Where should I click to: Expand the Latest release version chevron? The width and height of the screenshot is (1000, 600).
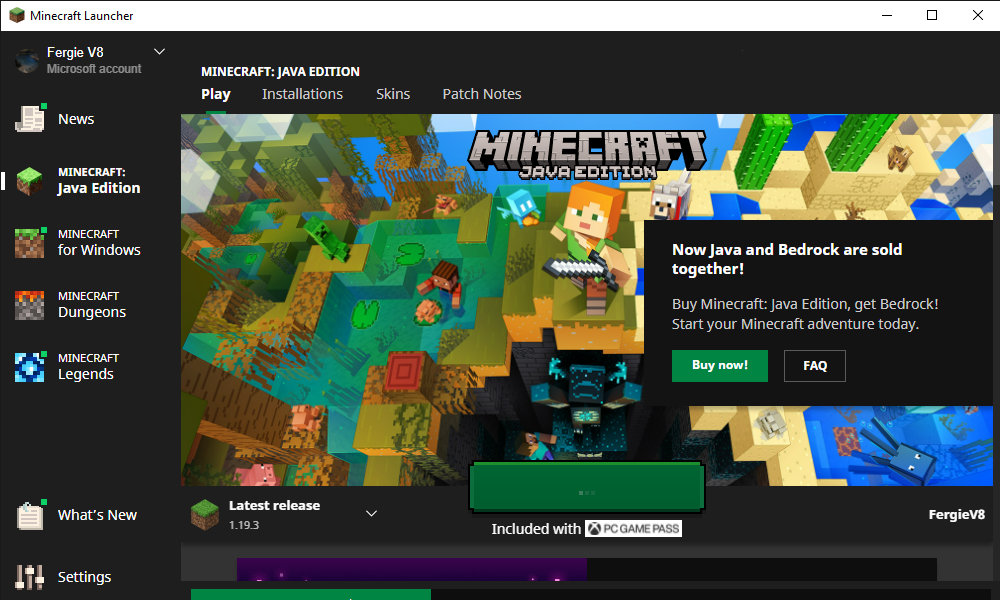coord(371,514)
